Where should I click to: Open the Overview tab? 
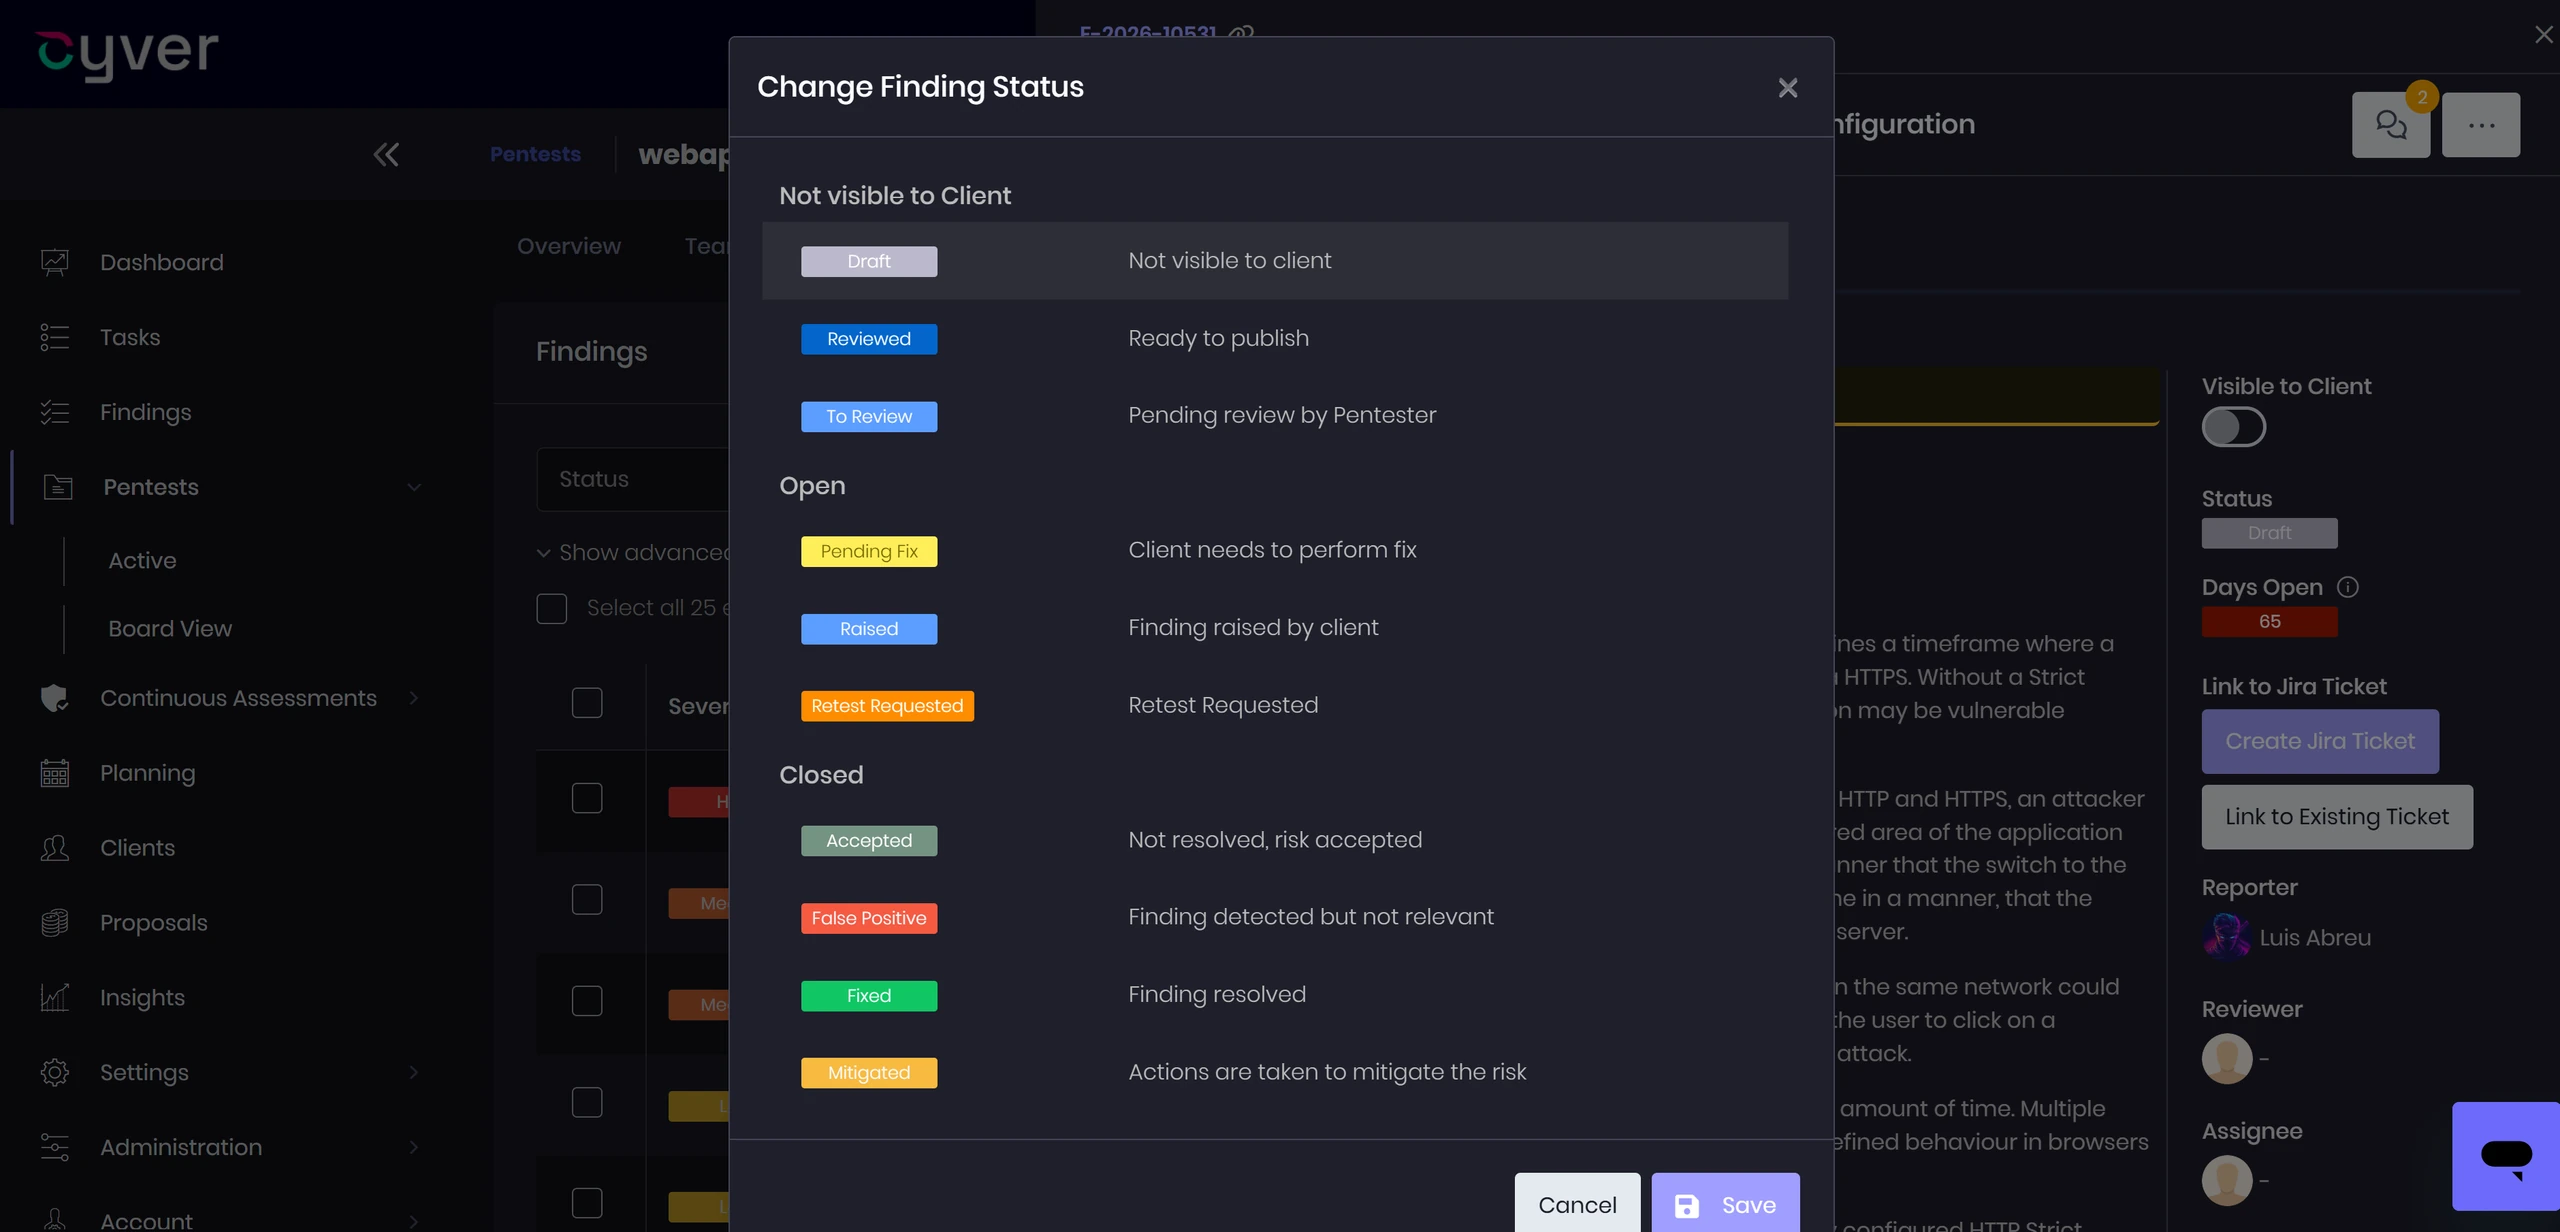pos(569,246)
